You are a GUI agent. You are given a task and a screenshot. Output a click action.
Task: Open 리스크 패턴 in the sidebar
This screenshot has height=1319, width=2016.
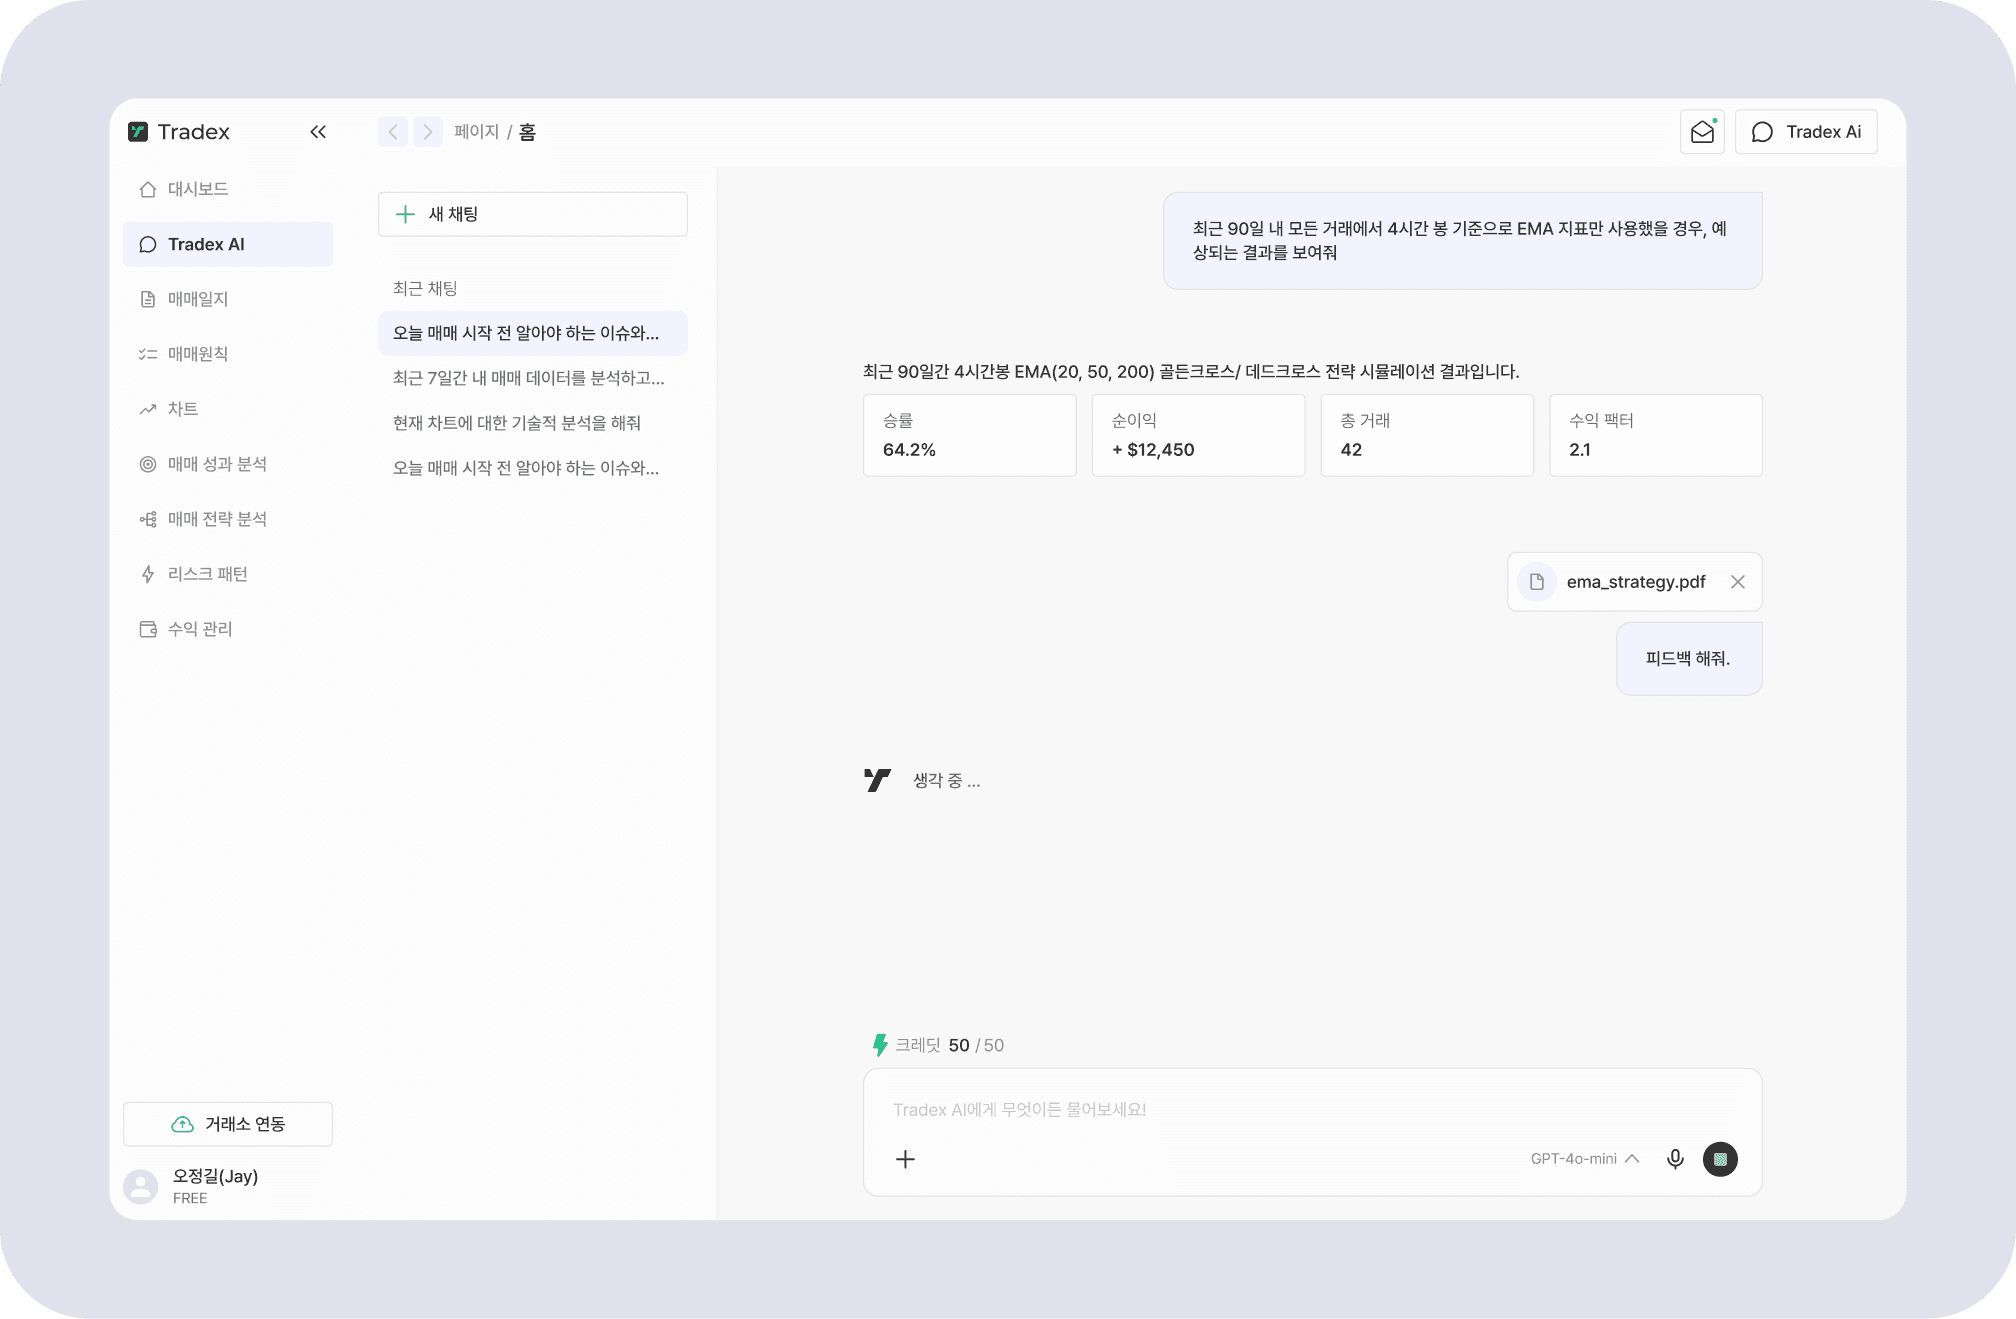tap(228, 574)
